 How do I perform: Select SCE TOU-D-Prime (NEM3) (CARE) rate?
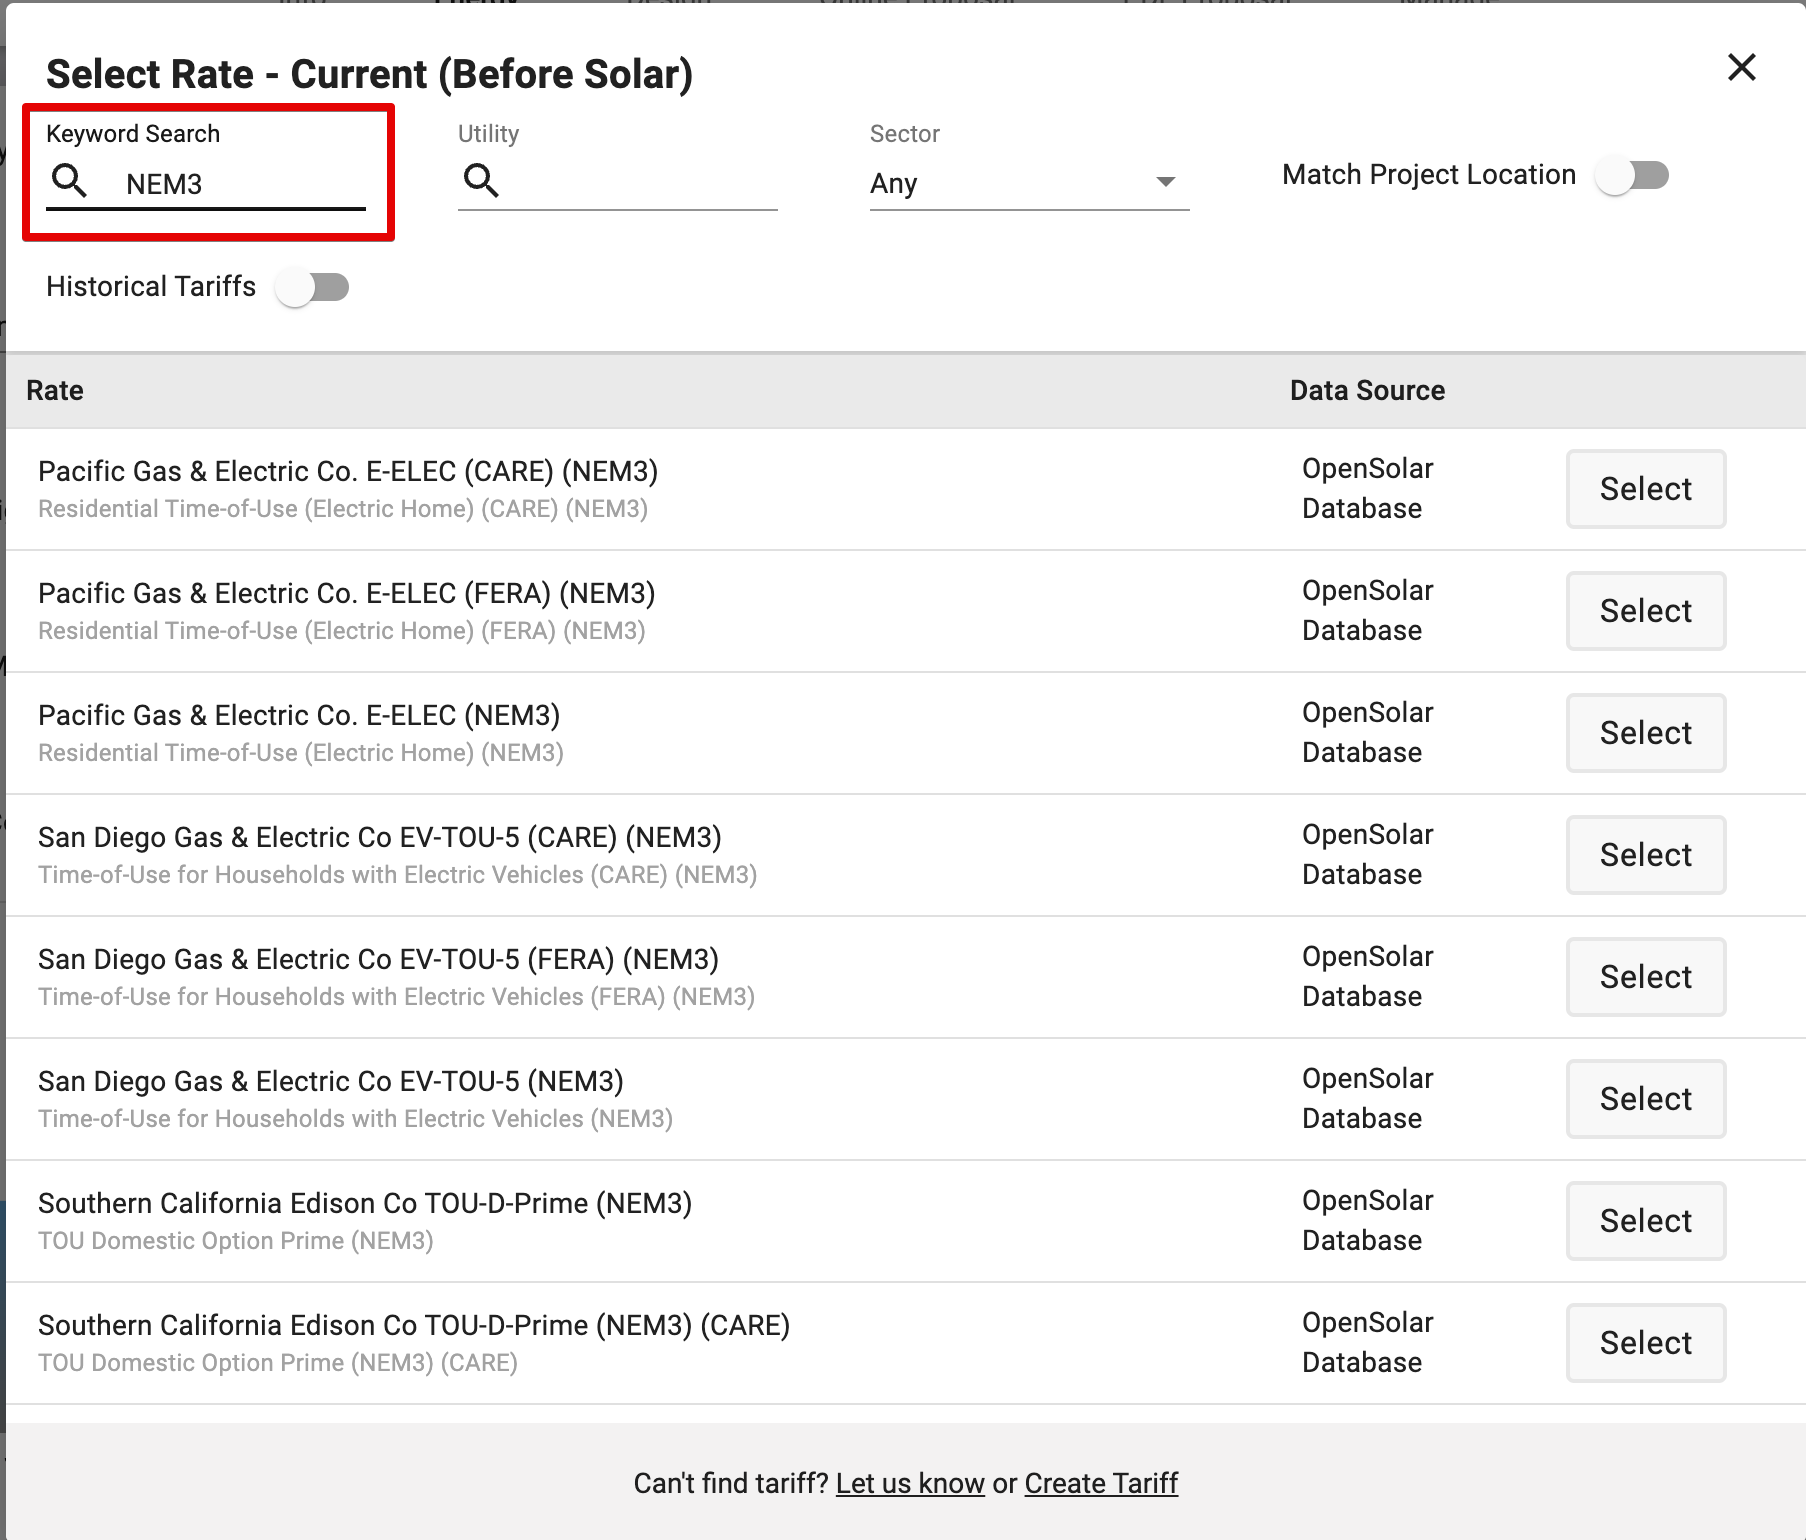(1646, 1343)
